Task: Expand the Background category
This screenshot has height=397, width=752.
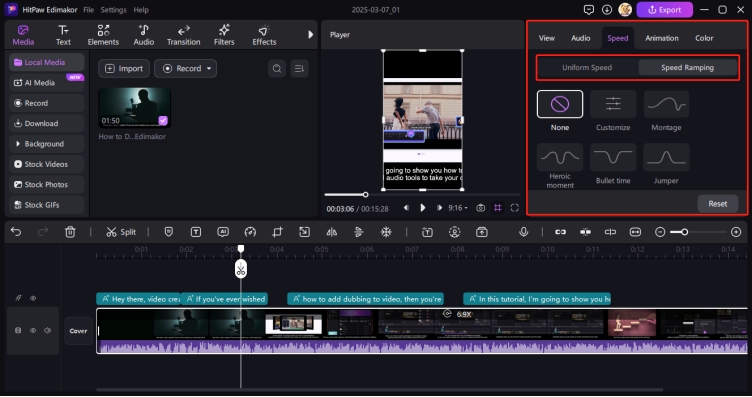Action: [x=47, y=144]
